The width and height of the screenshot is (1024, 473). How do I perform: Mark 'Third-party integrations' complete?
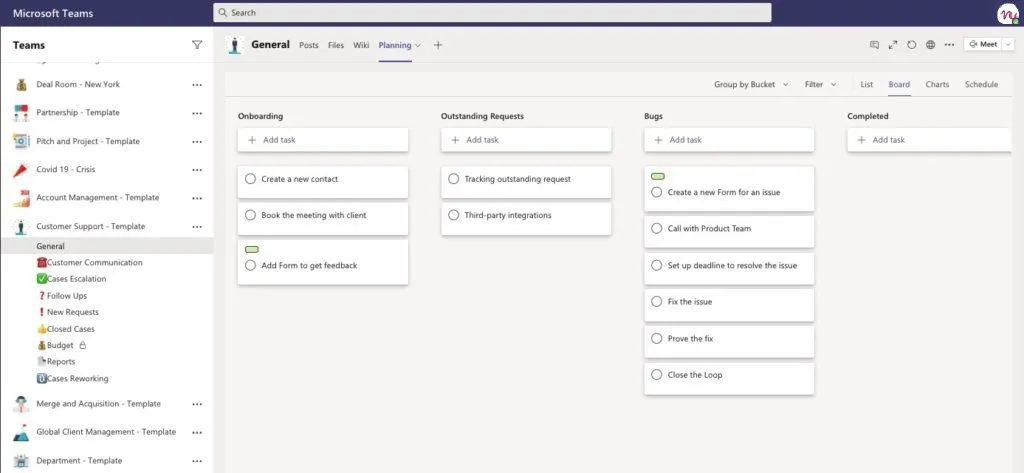point(453,215)
